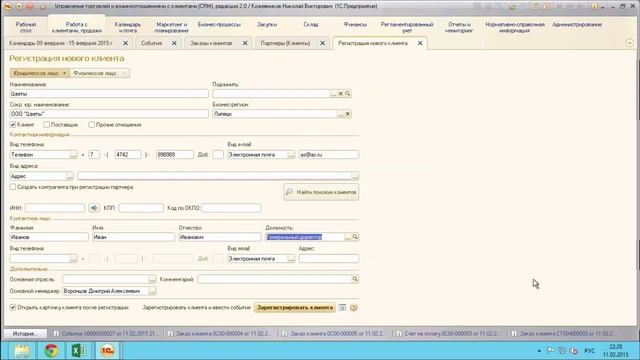Open the help question-mark icon
Screen dimensions: 640x360
pos(353,307)
